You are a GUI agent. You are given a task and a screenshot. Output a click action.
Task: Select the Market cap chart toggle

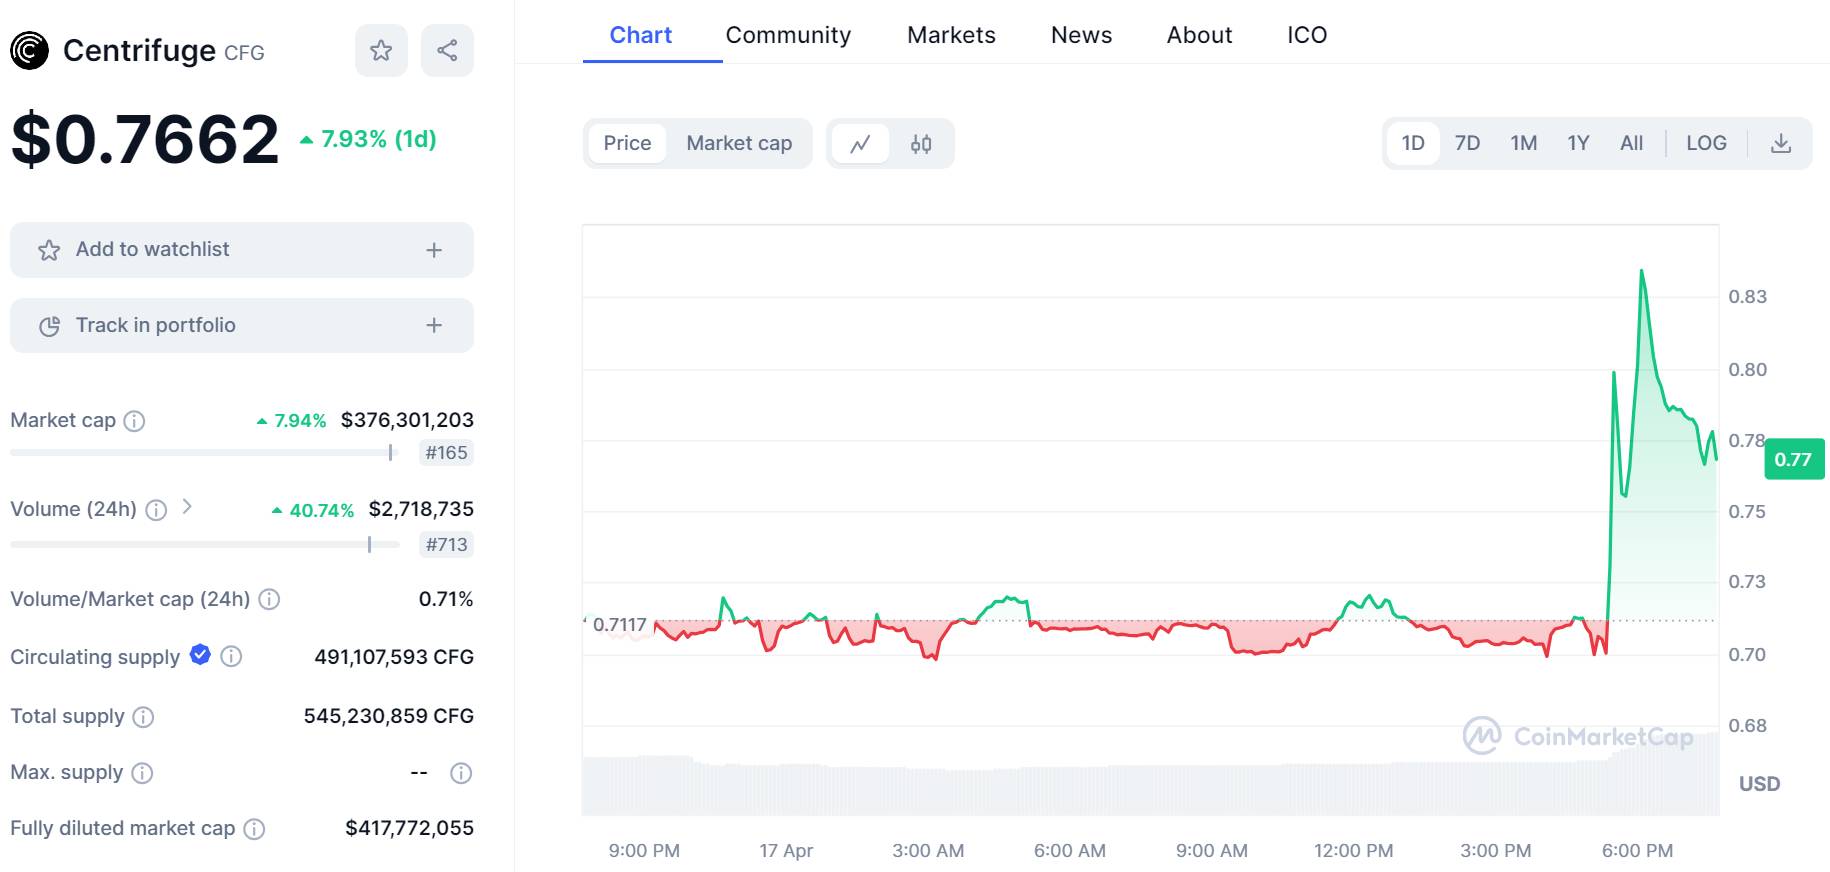click(x=739, y=143)
